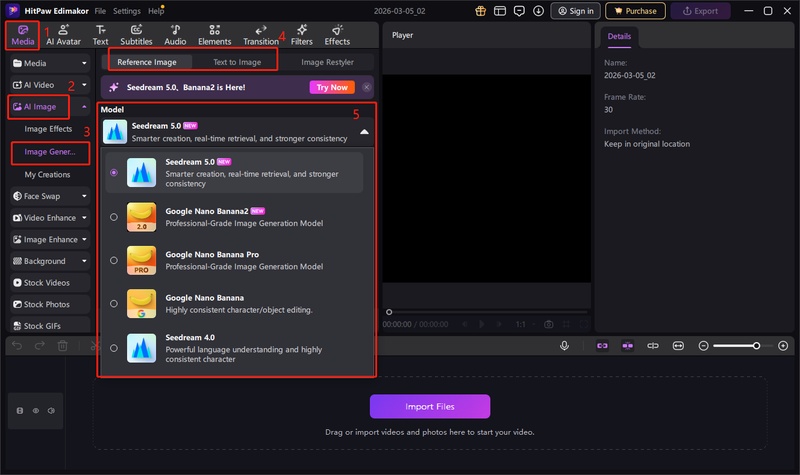800x475 pixels.
Task: Click the Import Files button
Action: 430,406
